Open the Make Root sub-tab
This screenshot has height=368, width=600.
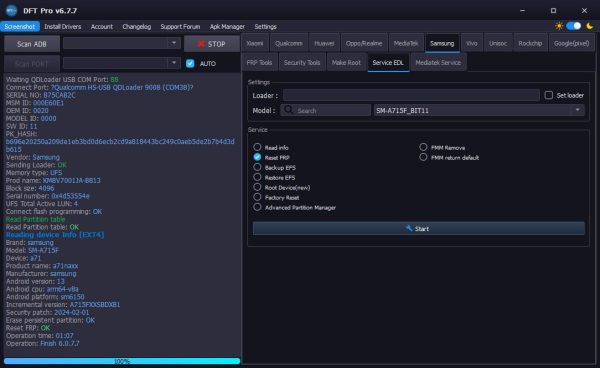coord(346,62)
